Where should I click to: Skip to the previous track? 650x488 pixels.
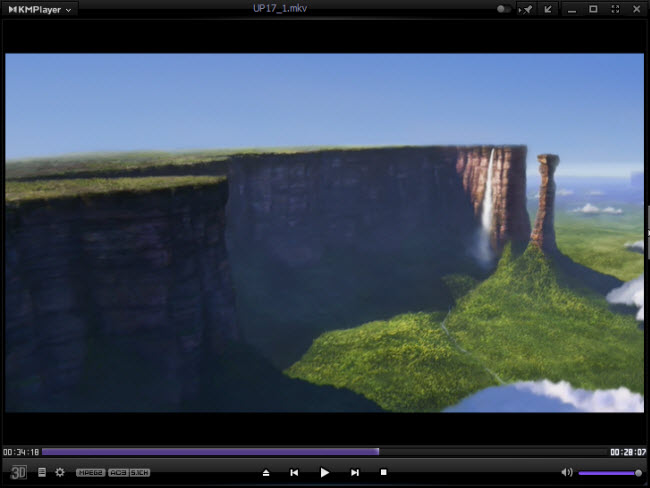click(294, 473)
